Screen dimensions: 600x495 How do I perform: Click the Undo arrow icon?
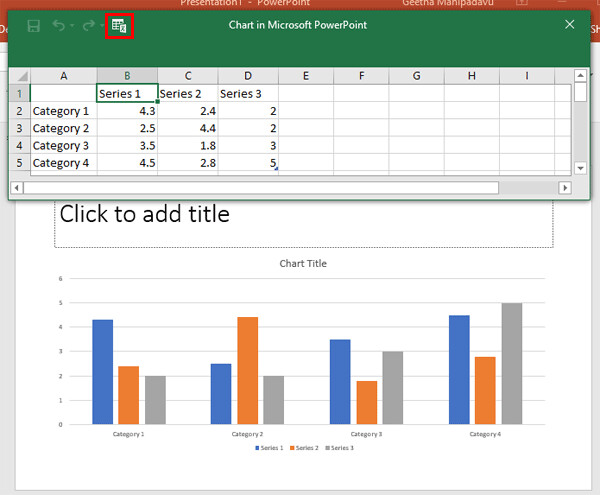(59, 25)
